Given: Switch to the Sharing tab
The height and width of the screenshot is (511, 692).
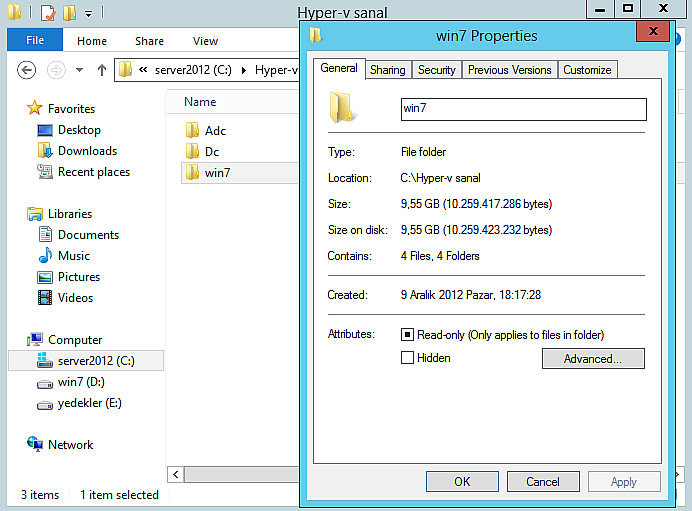Looking at the screenshot, I should (388, 70).
